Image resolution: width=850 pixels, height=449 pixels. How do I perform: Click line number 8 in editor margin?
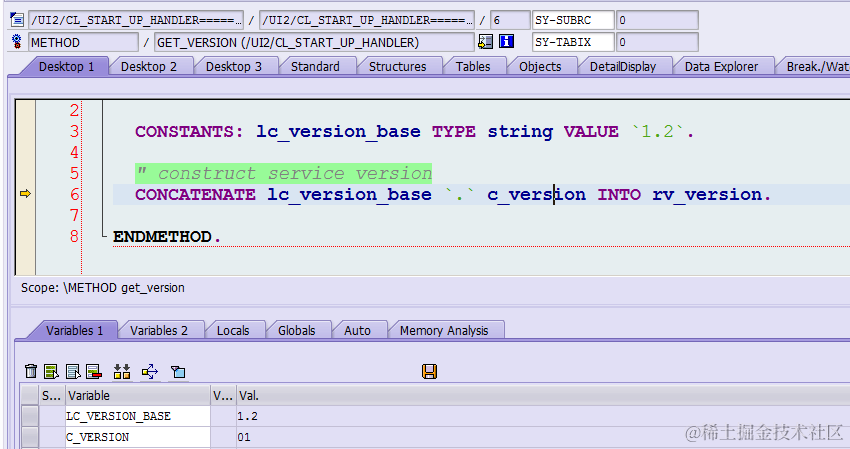click(x=74, y=236)
